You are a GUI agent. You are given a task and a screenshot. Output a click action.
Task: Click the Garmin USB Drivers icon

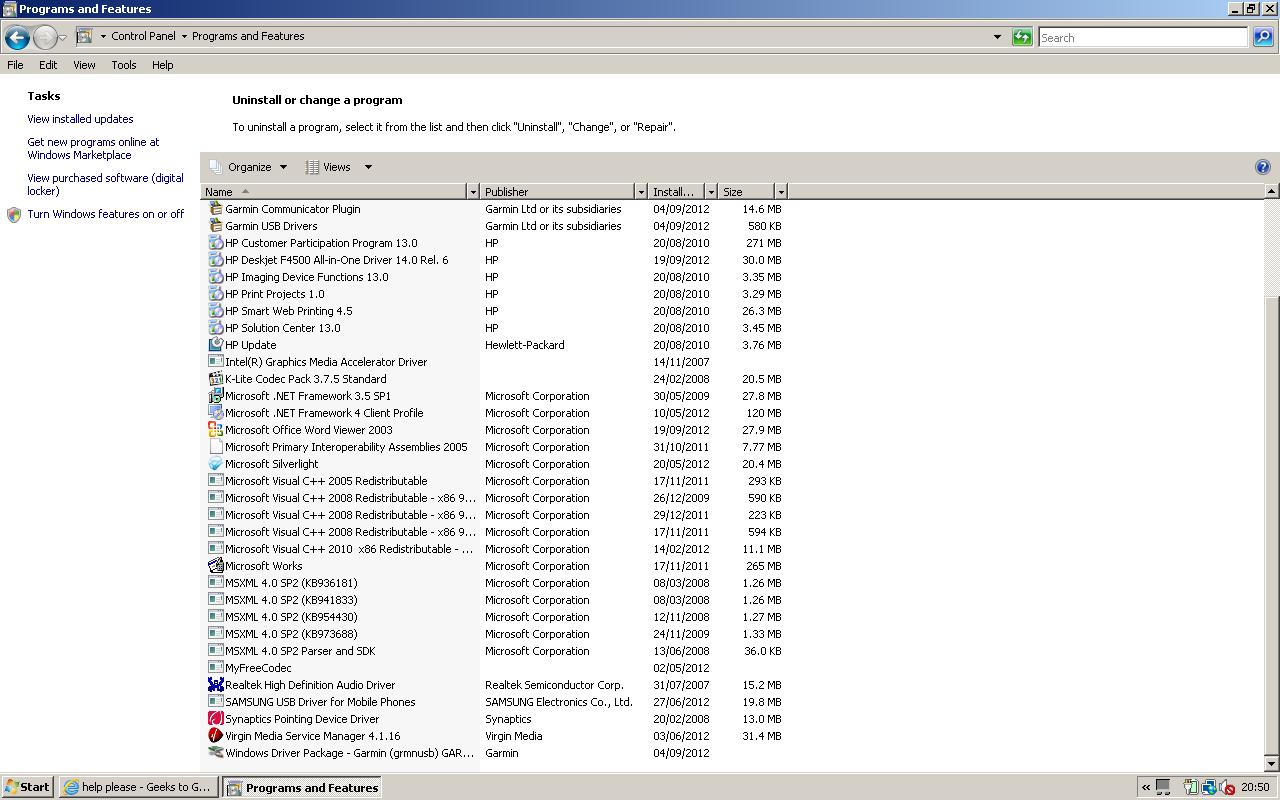tap(215, 226)
